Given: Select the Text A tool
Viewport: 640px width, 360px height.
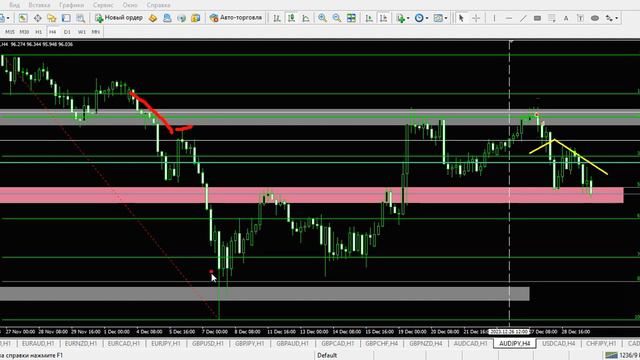Looking at the screenshot, I should click(566, 18).
